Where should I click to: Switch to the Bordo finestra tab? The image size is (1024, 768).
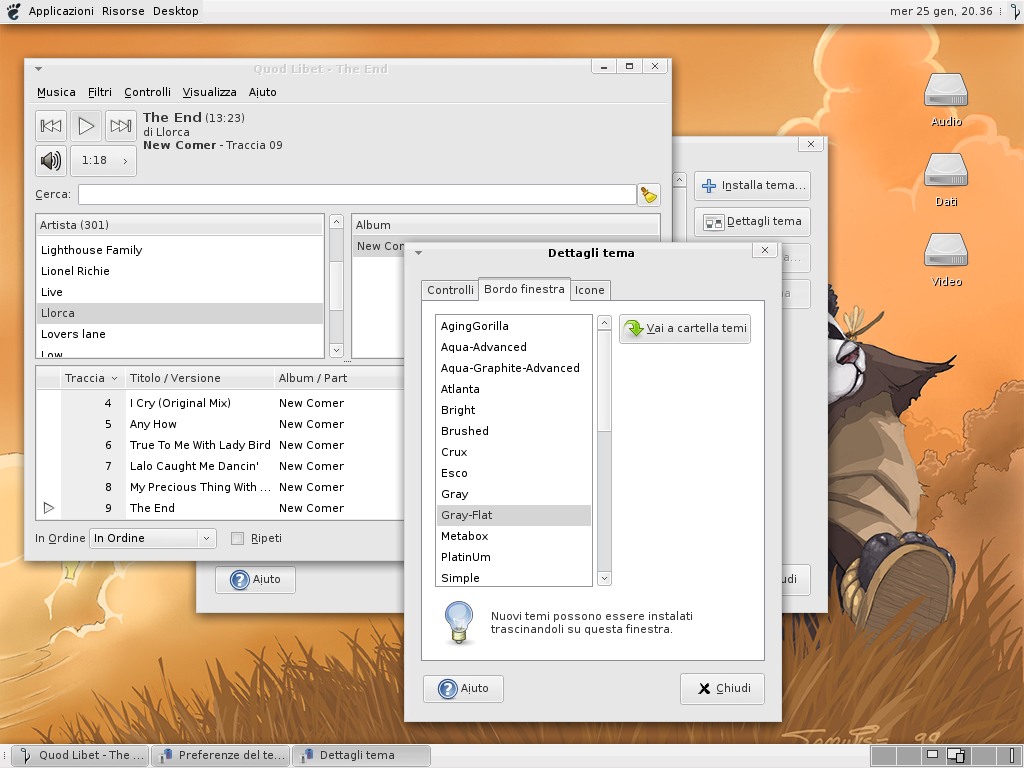pos(524,289)
